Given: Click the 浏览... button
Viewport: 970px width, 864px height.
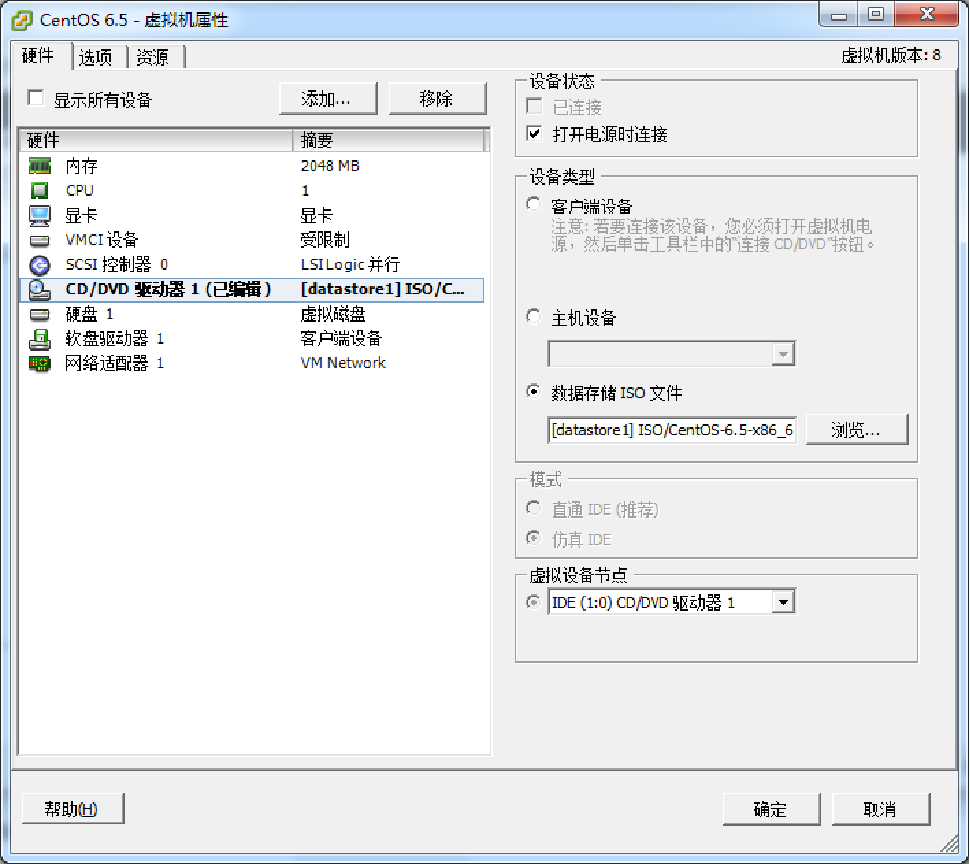Looking at the screenshot, I should click(857, 430).
